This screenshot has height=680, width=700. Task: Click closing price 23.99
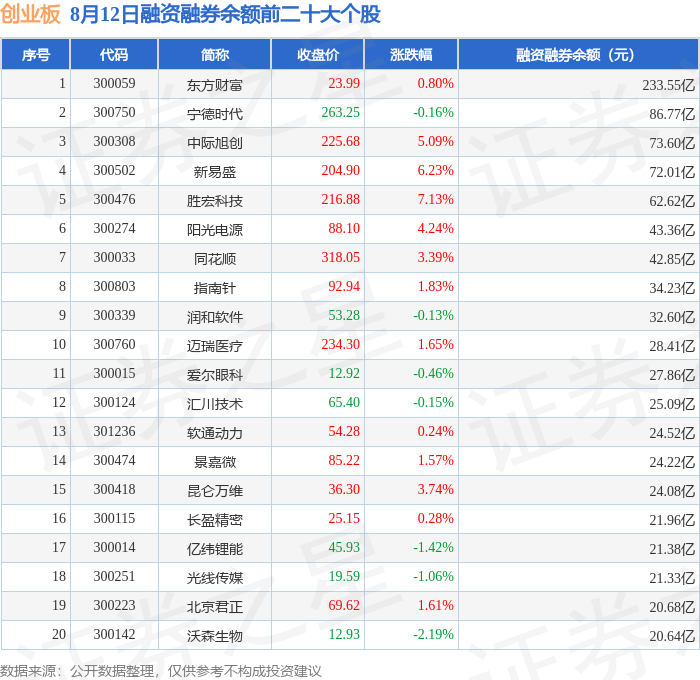point(344,83)
